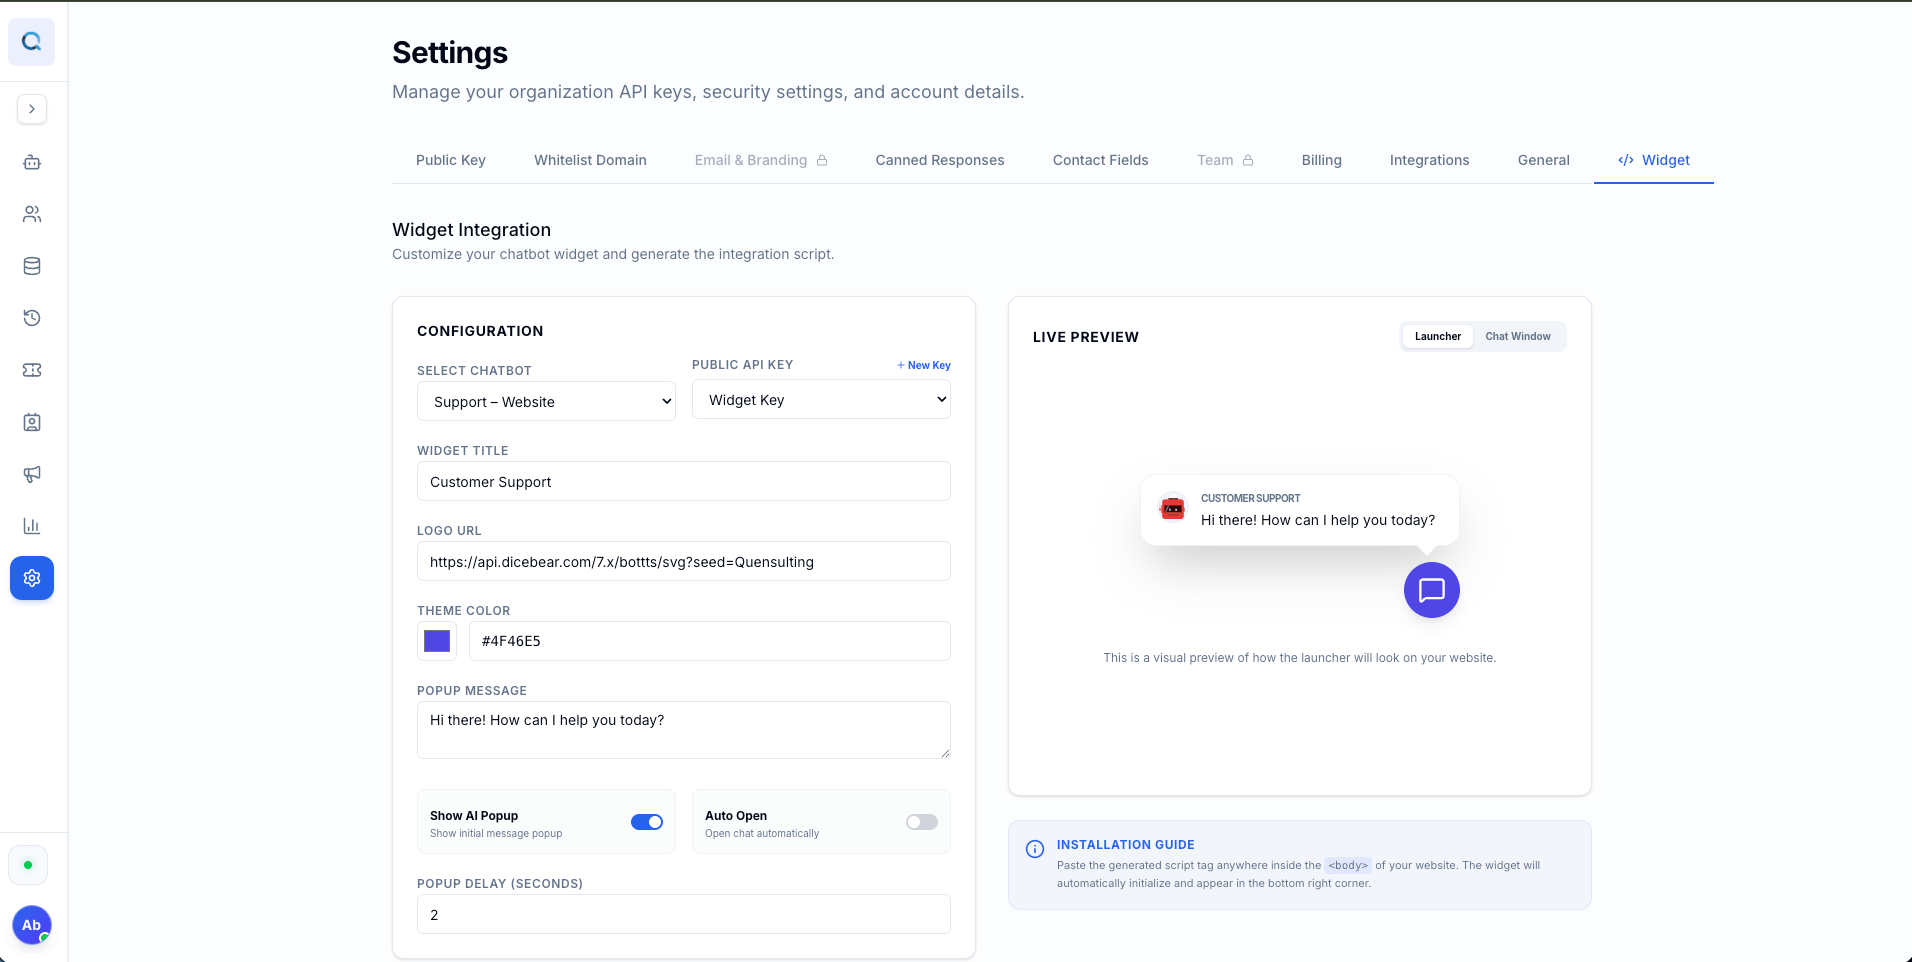Image resolution: width=1912 pixels, height=962 pixels.
Task: Open the contact book icon in the sidebar
Action: pyautogui.click(x=32, y=422)
